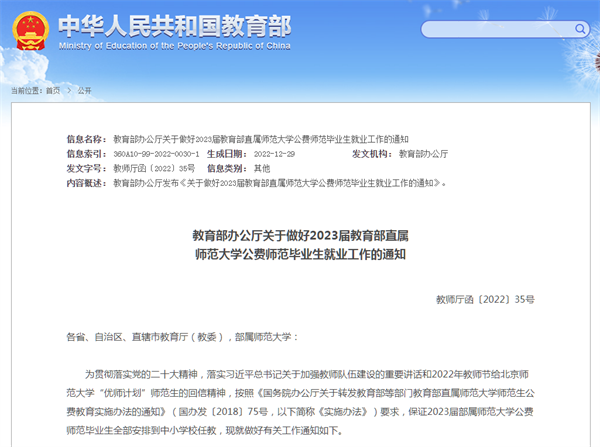Click the date 2022-12-29
The width and height of the screenshot is (600, 447).
pyautogui.click(x=274, y=154)
